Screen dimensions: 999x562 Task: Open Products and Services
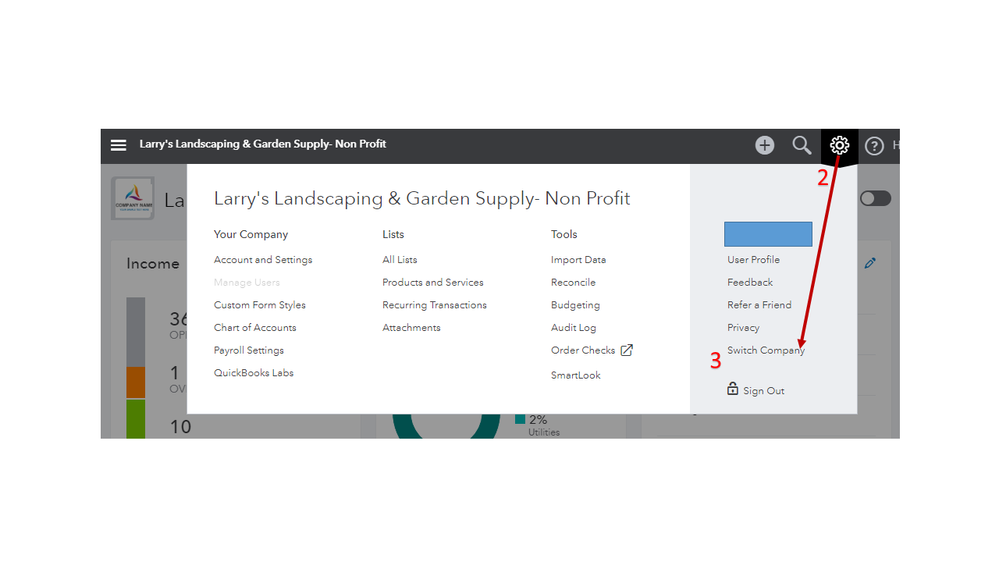[433, 282]
